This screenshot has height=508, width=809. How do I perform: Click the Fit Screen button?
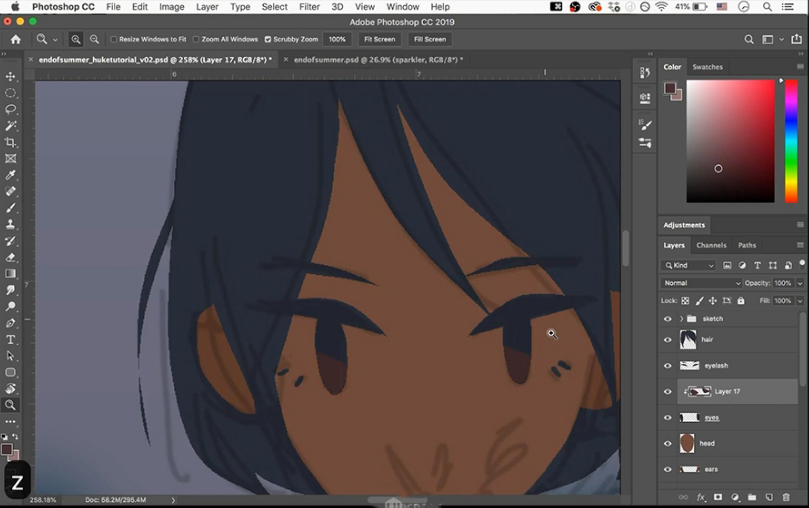click(379, 40)
